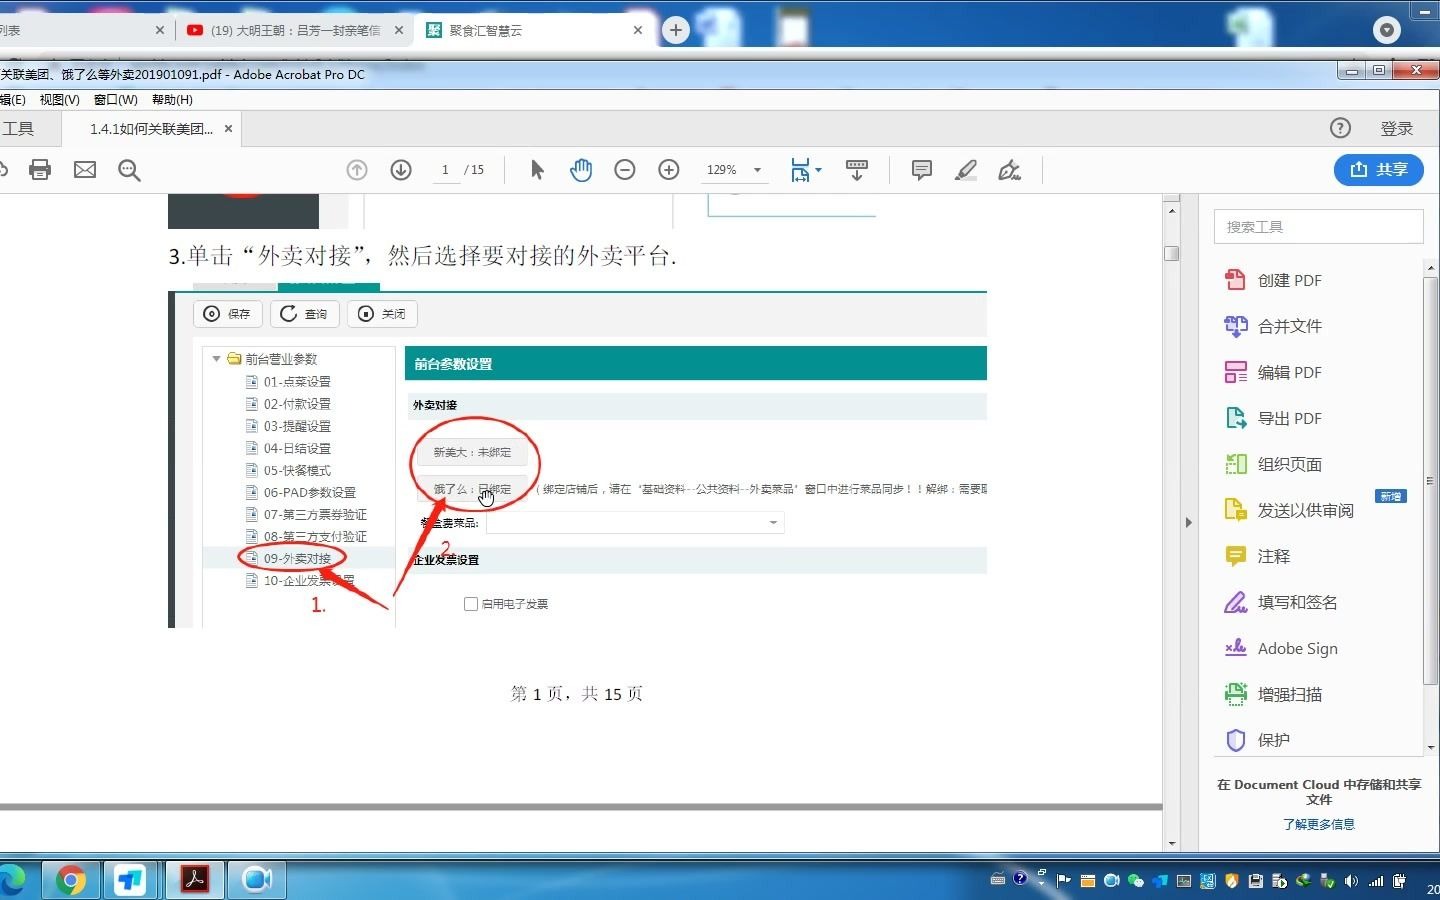The height and width of the screenshot is (900, 1440).
Task: Click tools pane scrollbar down arrow
Action: 1431,747
